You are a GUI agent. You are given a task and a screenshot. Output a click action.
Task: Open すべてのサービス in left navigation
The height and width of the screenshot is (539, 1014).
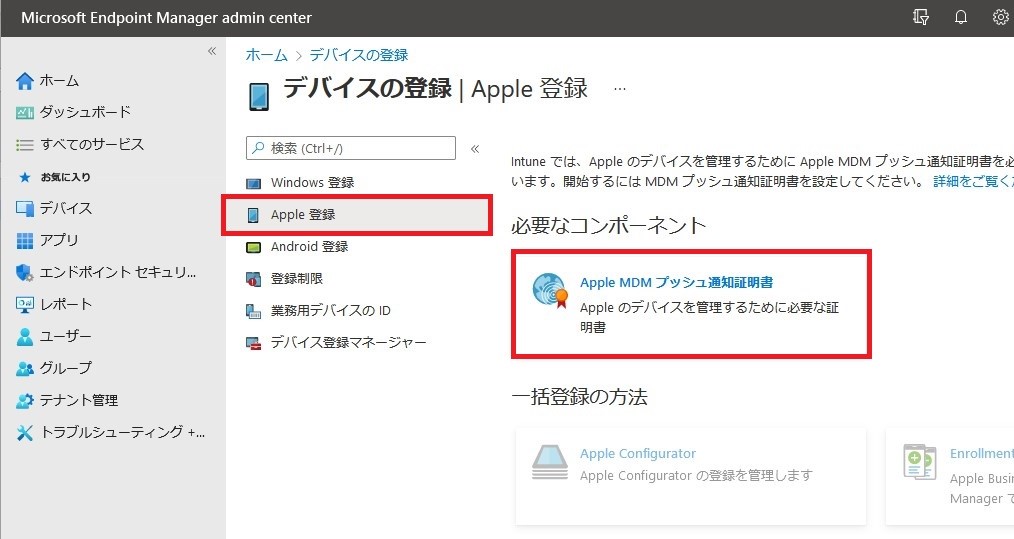tap(92, 144)
